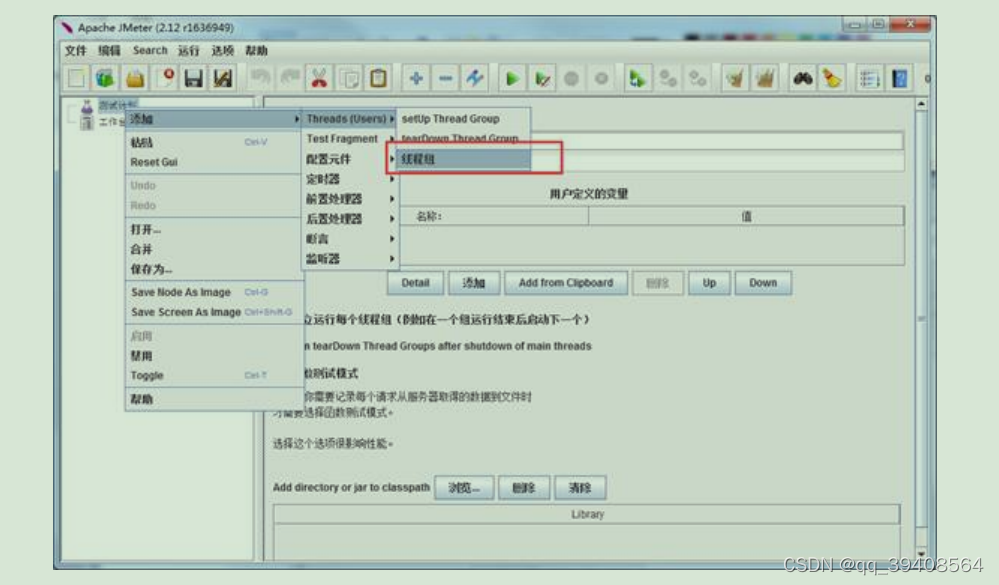Click the Down button
This screenshot has height=585, width=999.
click(x=763, y=283)
